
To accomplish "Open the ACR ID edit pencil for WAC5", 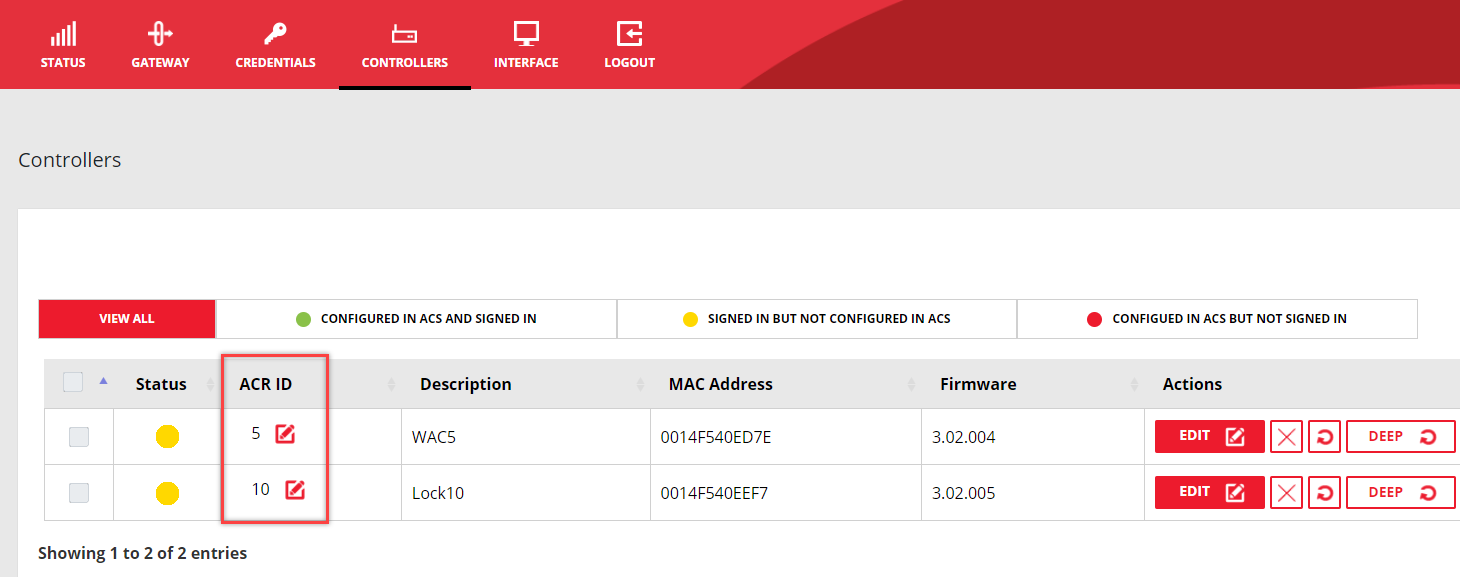I will (287, 434).
